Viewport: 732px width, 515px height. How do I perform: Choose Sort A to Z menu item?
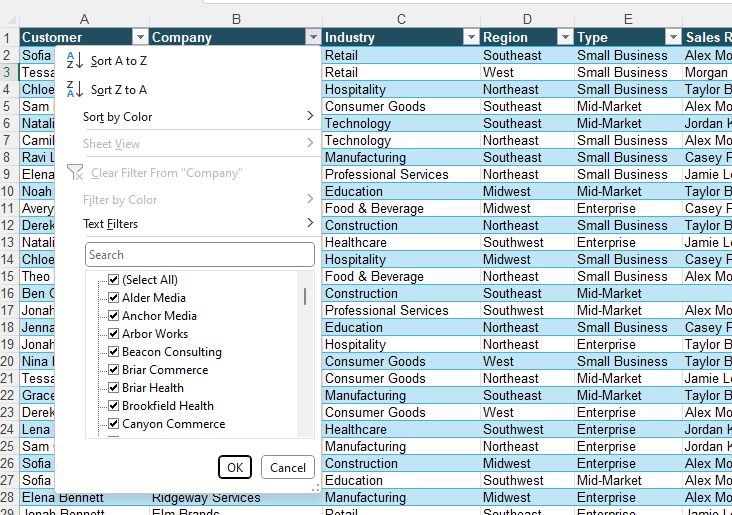click(x=188, y=61)
